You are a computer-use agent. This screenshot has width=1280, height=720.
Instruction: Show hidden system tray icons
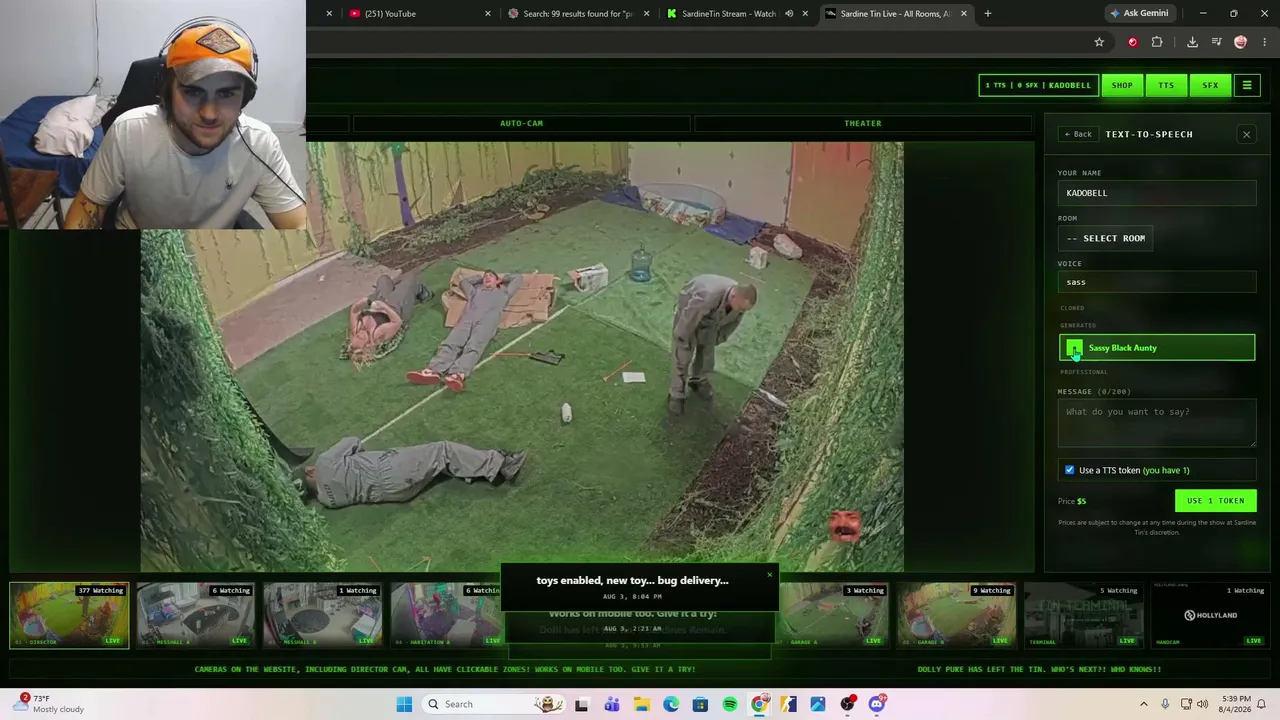tap(1144, 704)
